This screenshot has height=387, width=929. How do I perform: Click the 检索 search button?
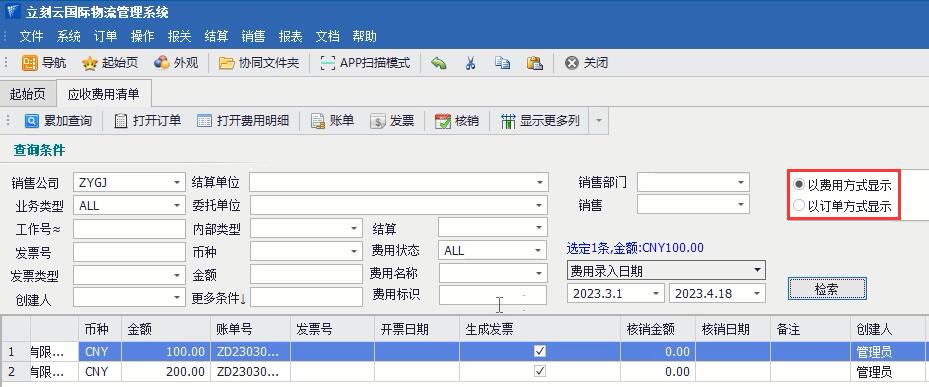[827, 289]
